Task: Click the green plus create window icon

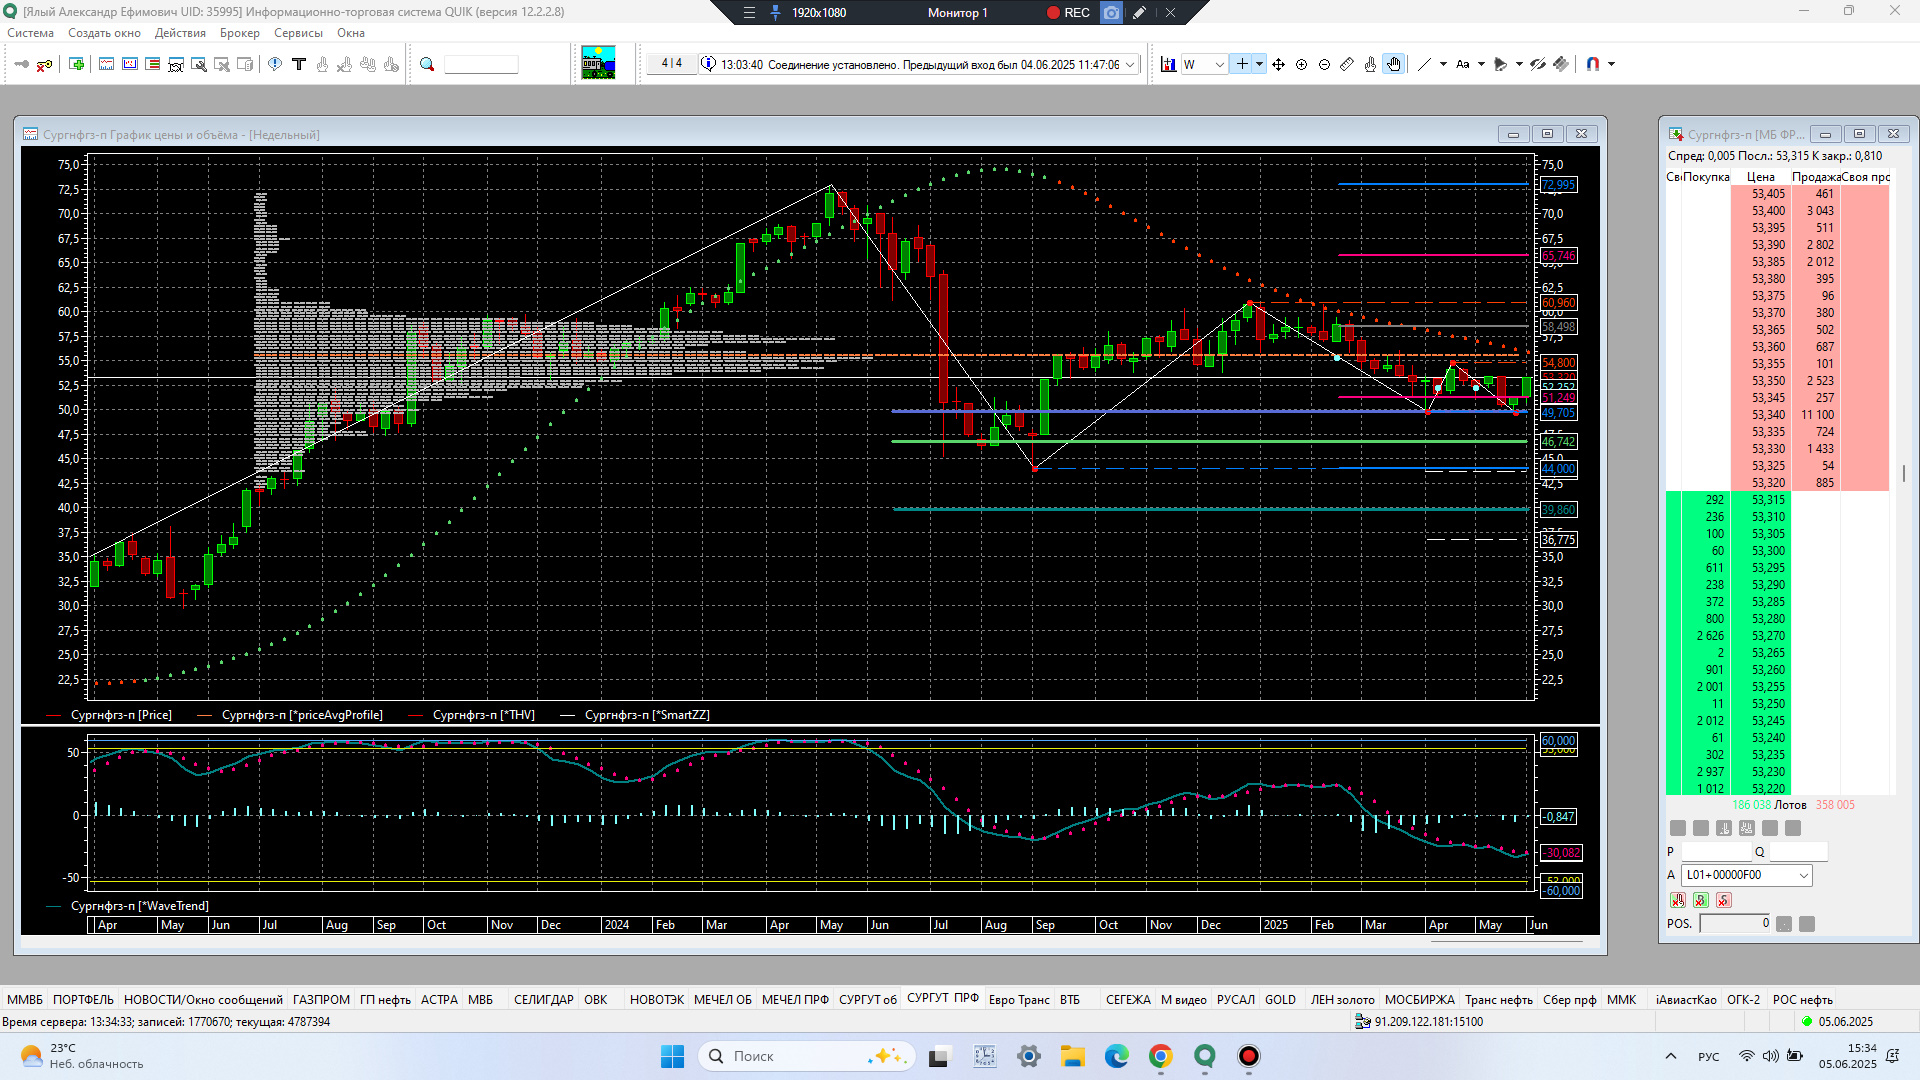Action: point(76,64)
